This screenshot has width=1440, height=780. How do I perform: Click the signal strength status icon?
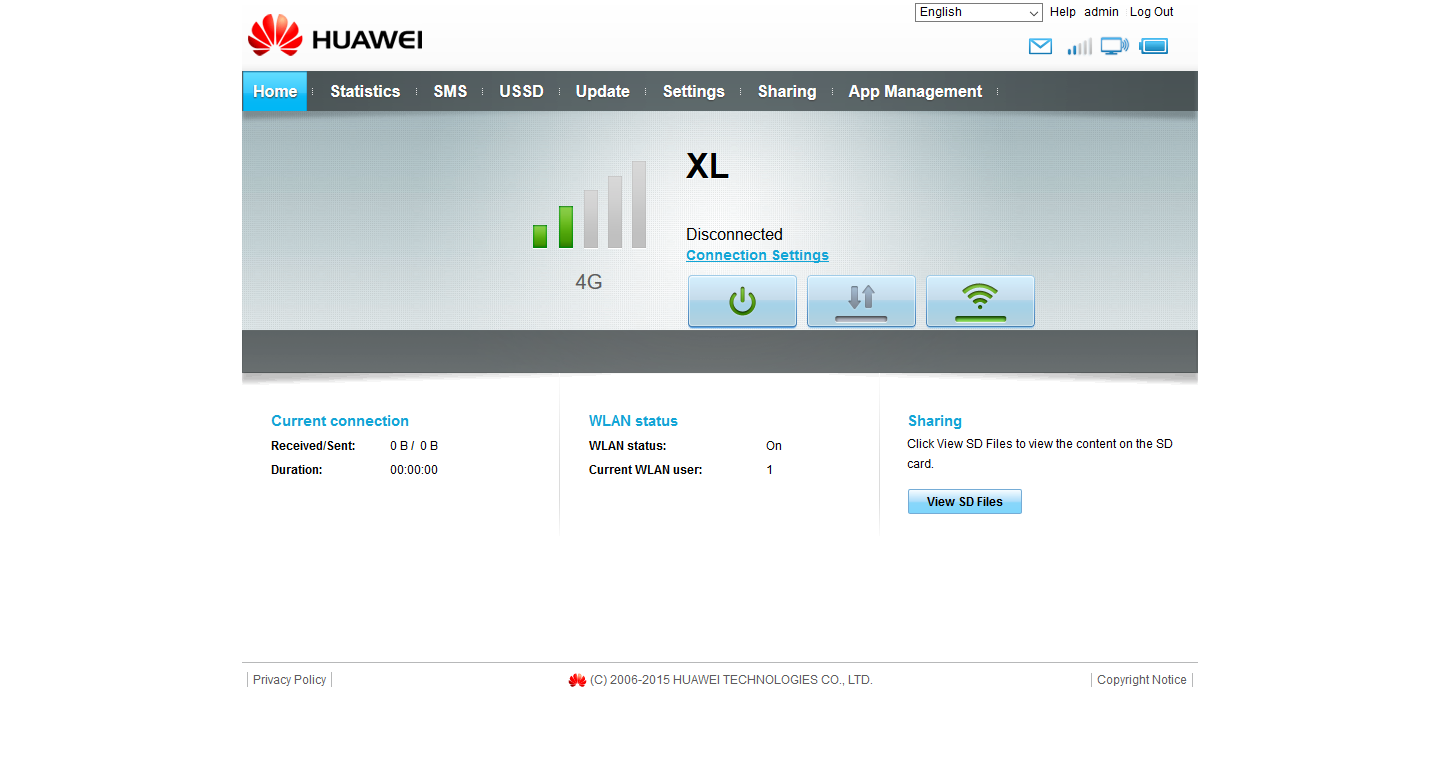[x=1079, y=46]
